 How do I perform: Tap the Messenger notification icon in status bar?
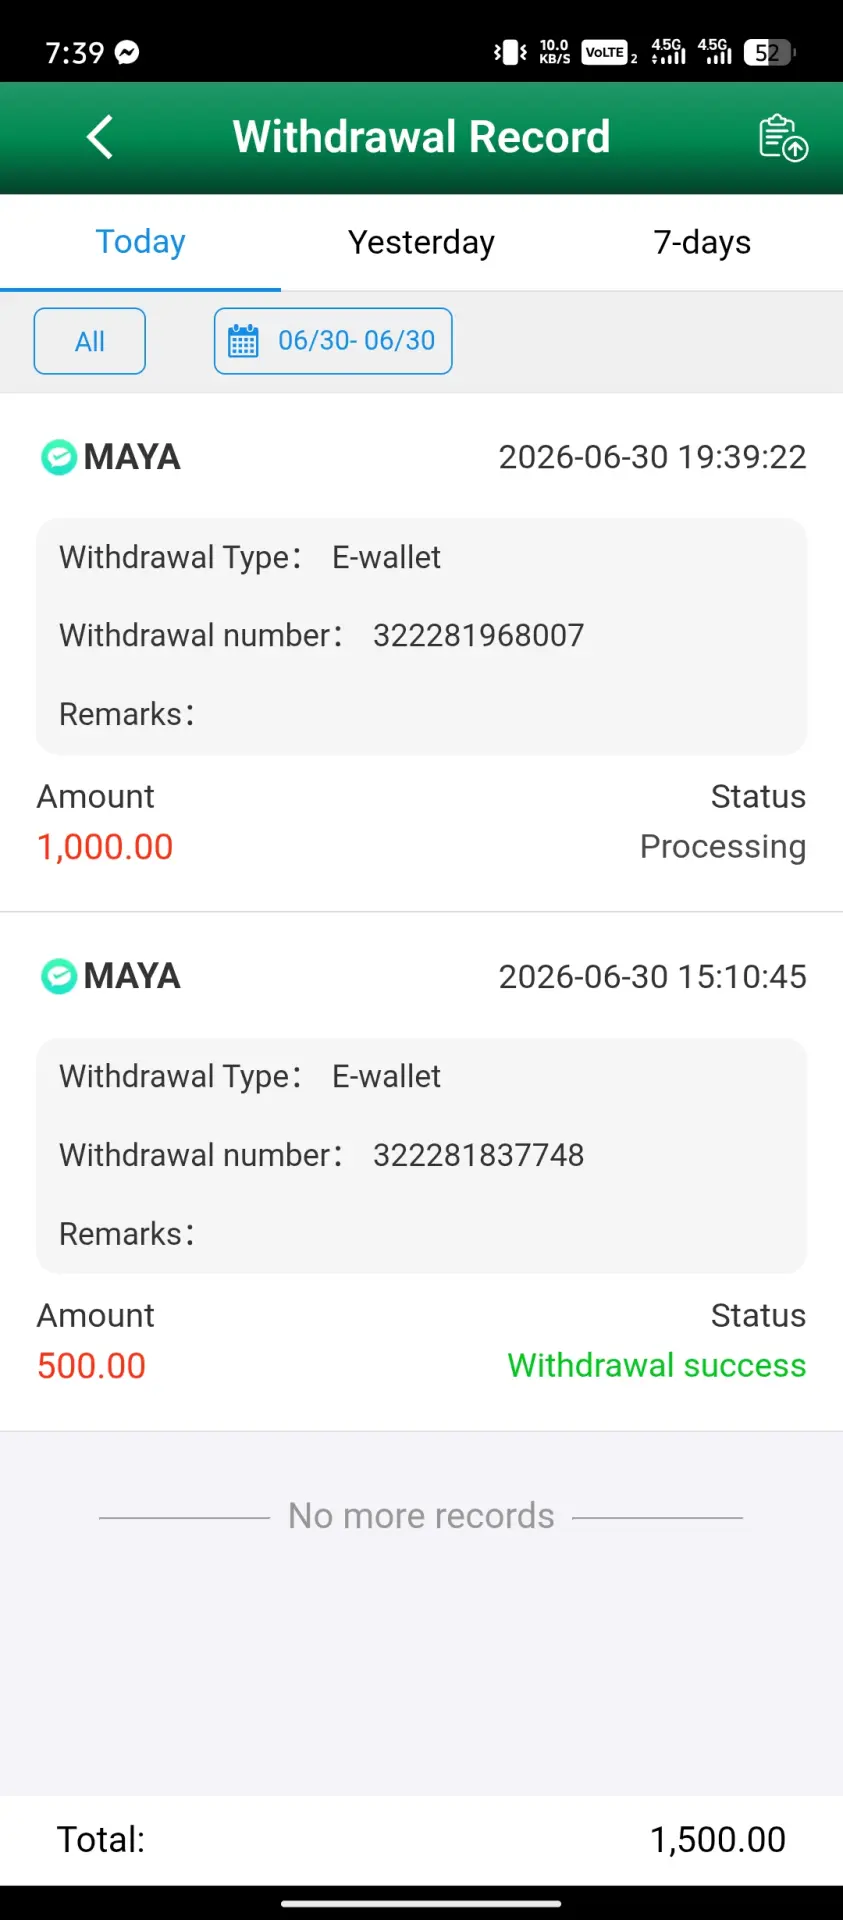tap(127, 52)
